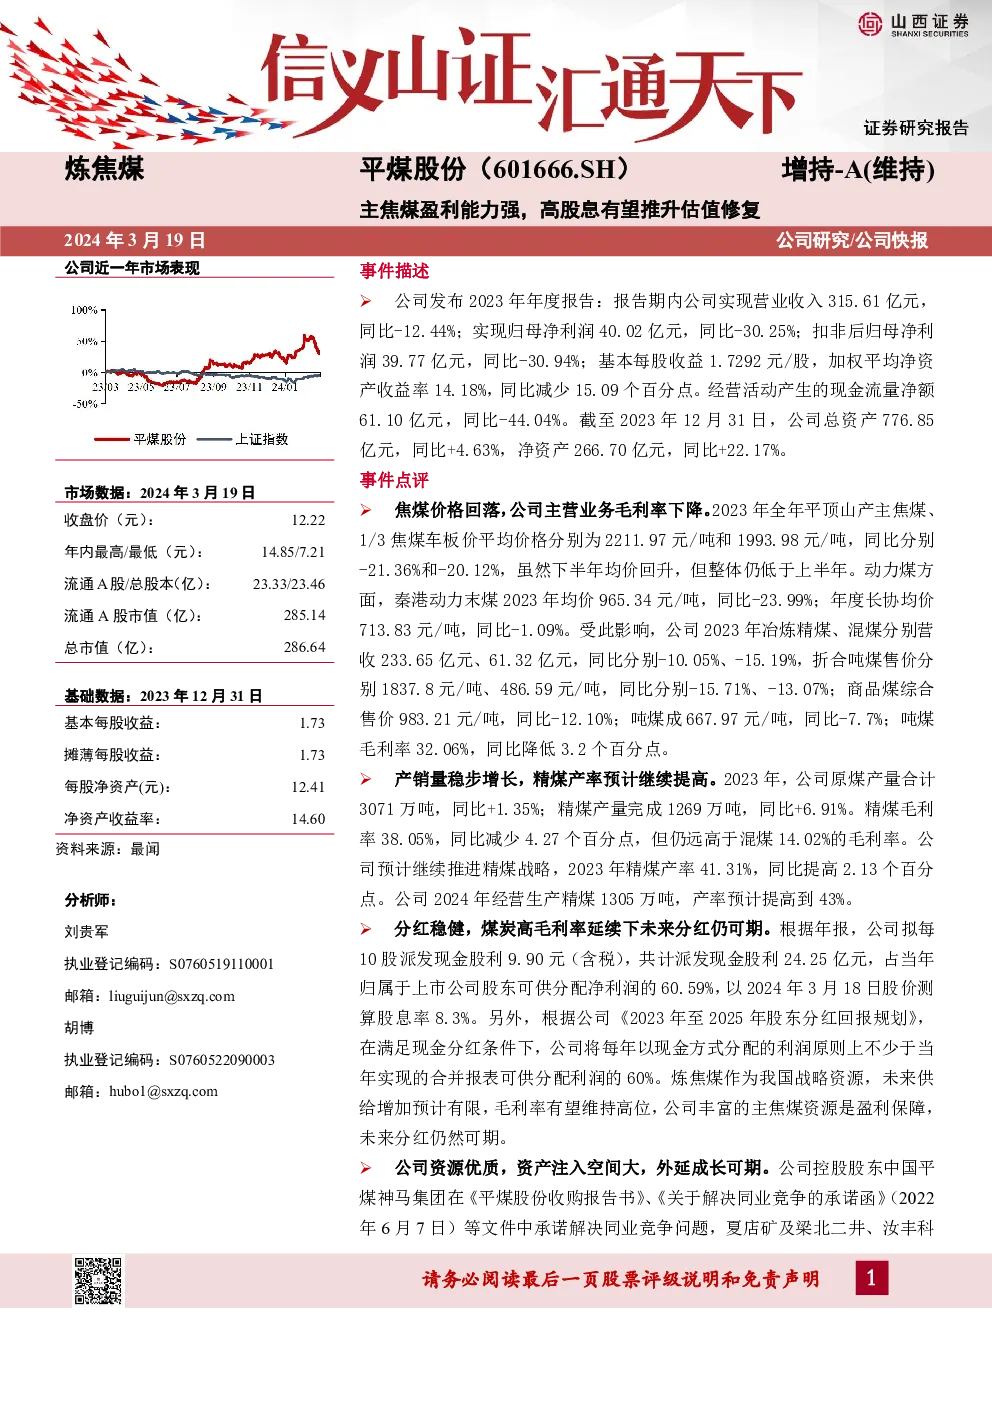Click the share count value 23.33/23.46

coord(289,584)
